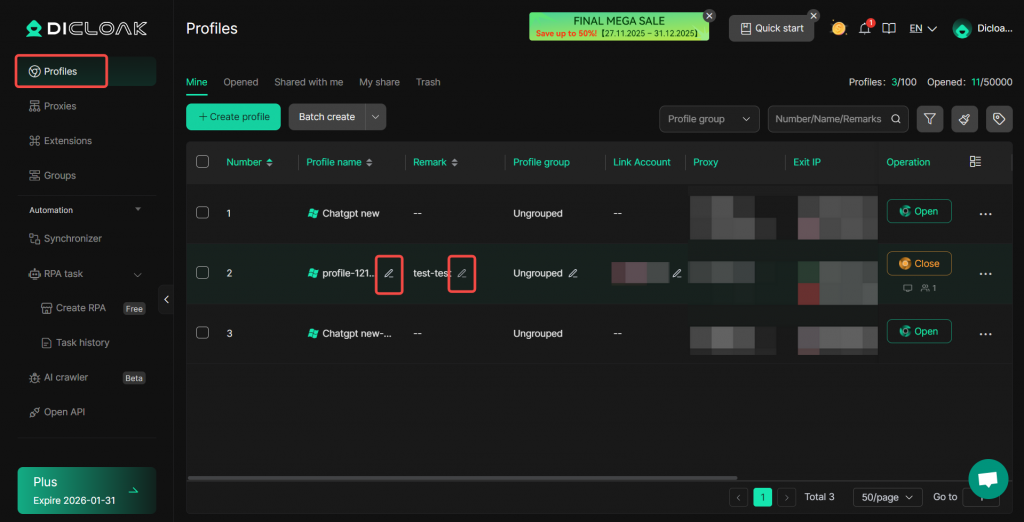Click the tag icon button

coord(997,119)
